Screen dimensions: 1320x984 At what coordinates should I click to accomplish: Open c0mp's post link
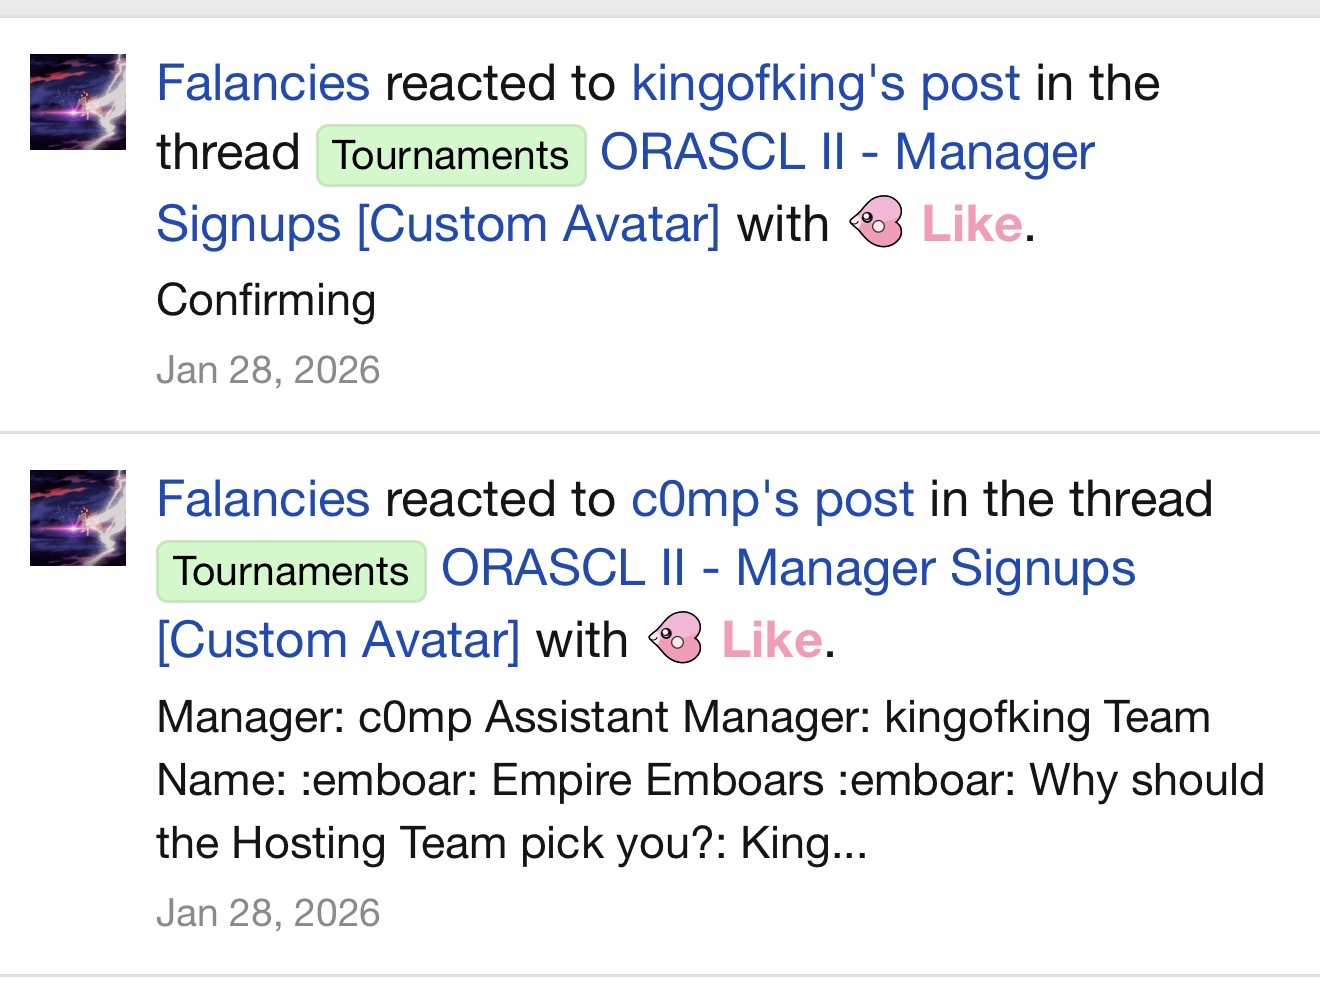(x=772, y=499)
